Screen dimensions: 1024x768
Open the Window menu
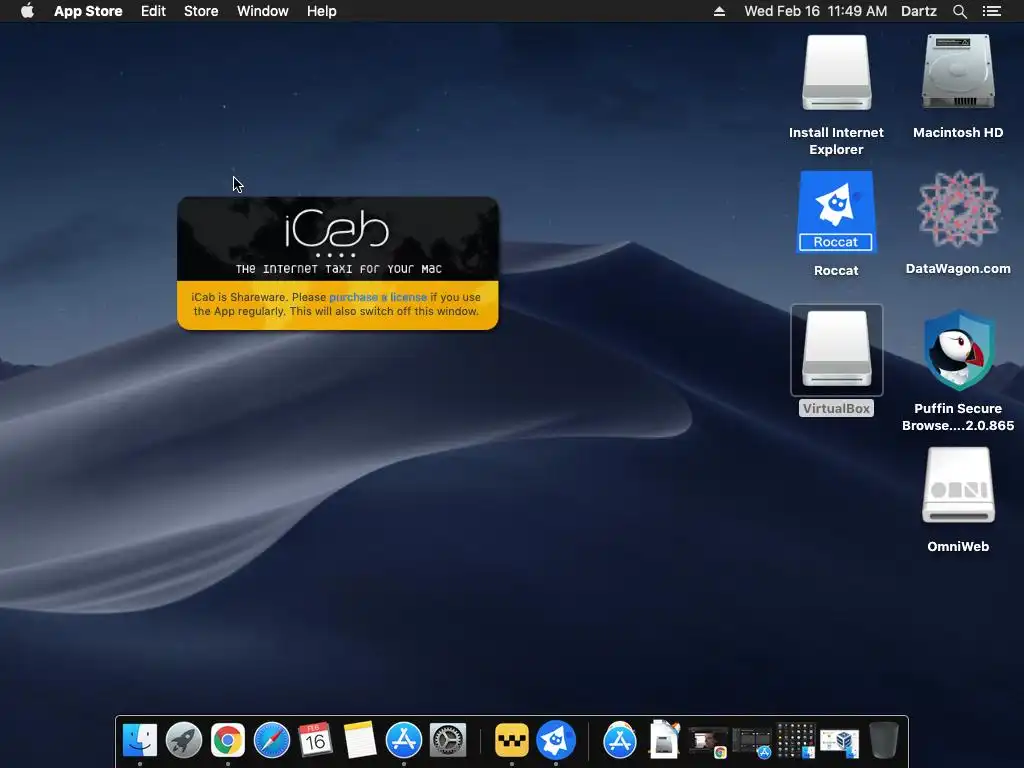[263, 11]
